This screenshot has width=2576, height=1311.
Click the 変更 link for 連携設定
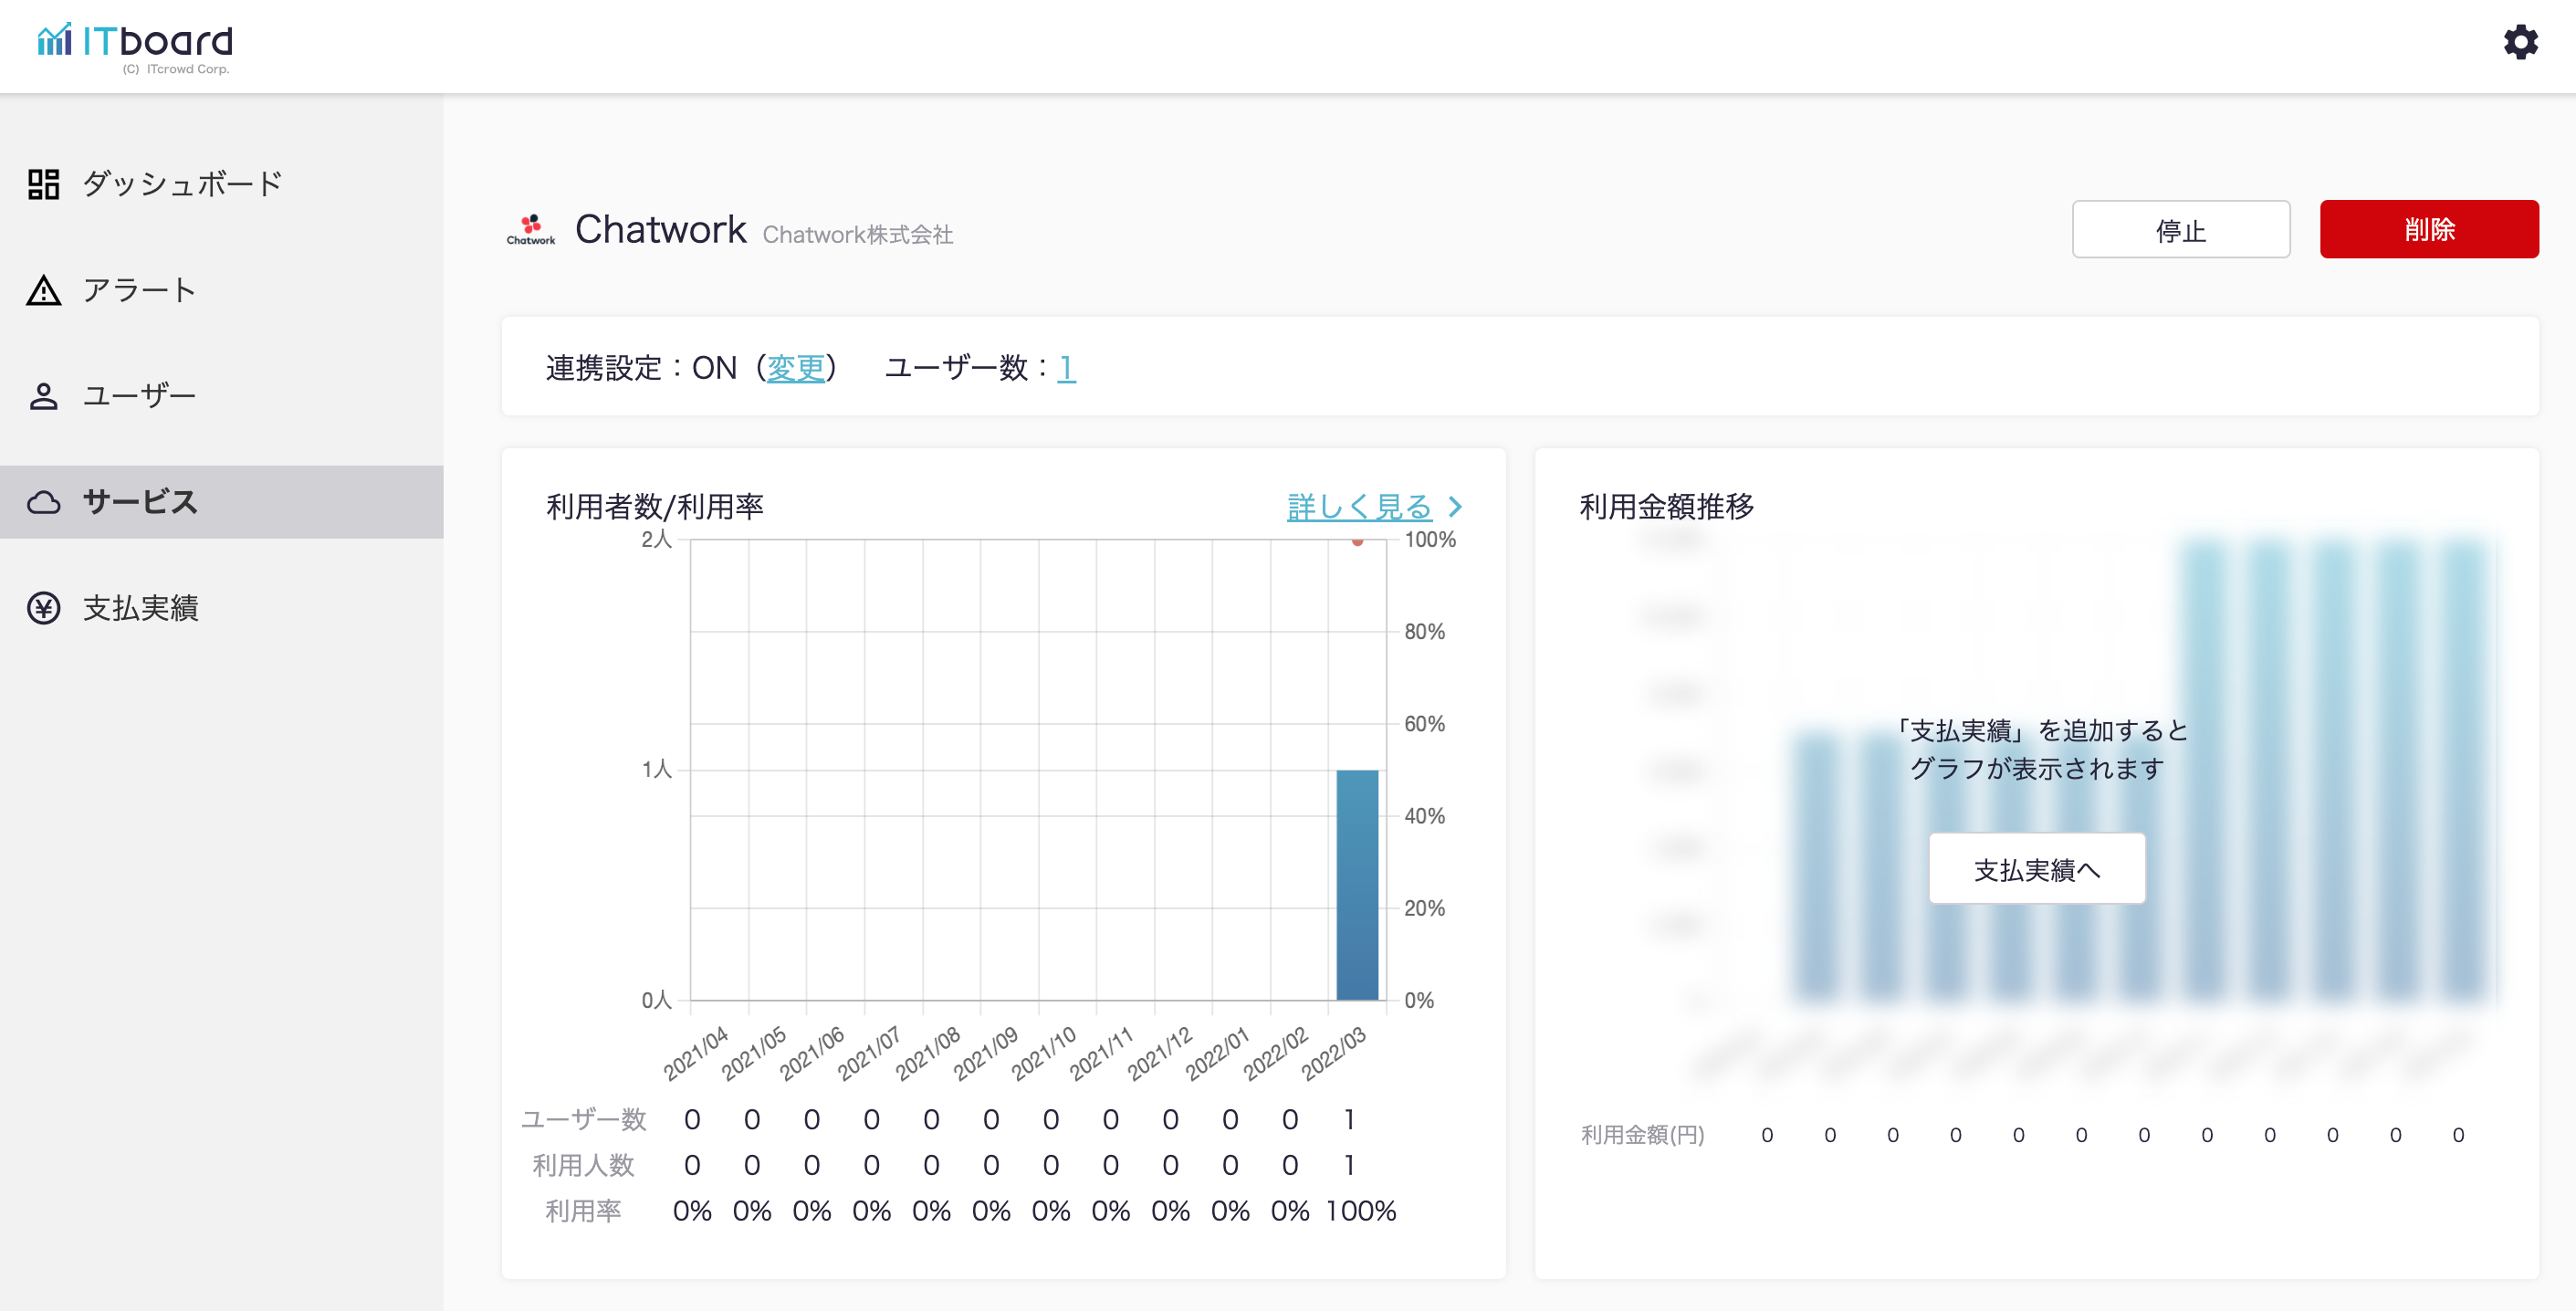coord(795,368)
